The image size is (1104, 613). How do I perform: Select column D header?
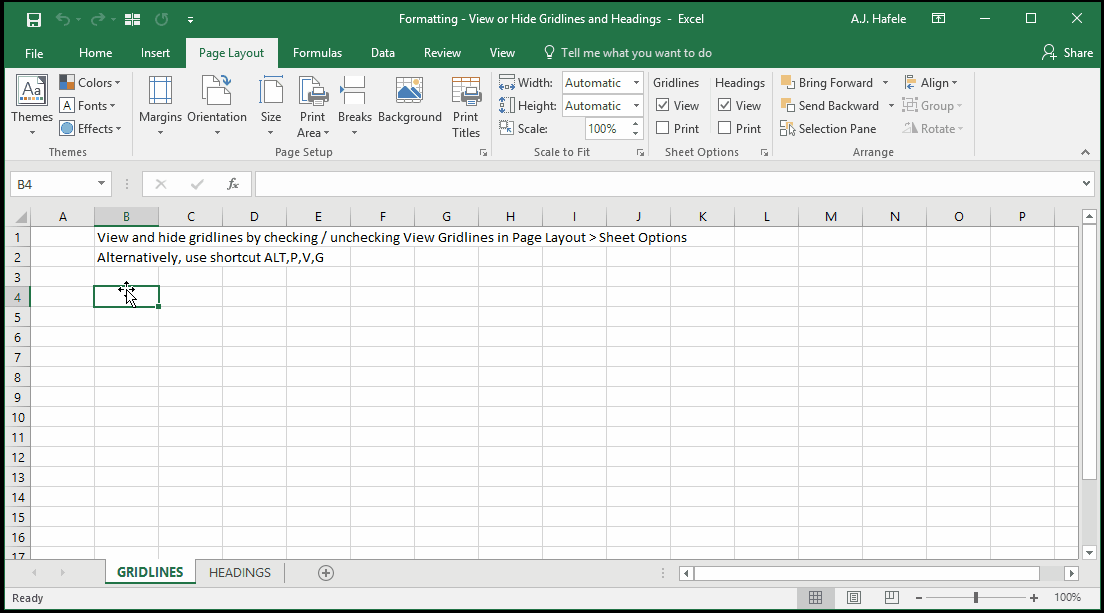(254, 217)
